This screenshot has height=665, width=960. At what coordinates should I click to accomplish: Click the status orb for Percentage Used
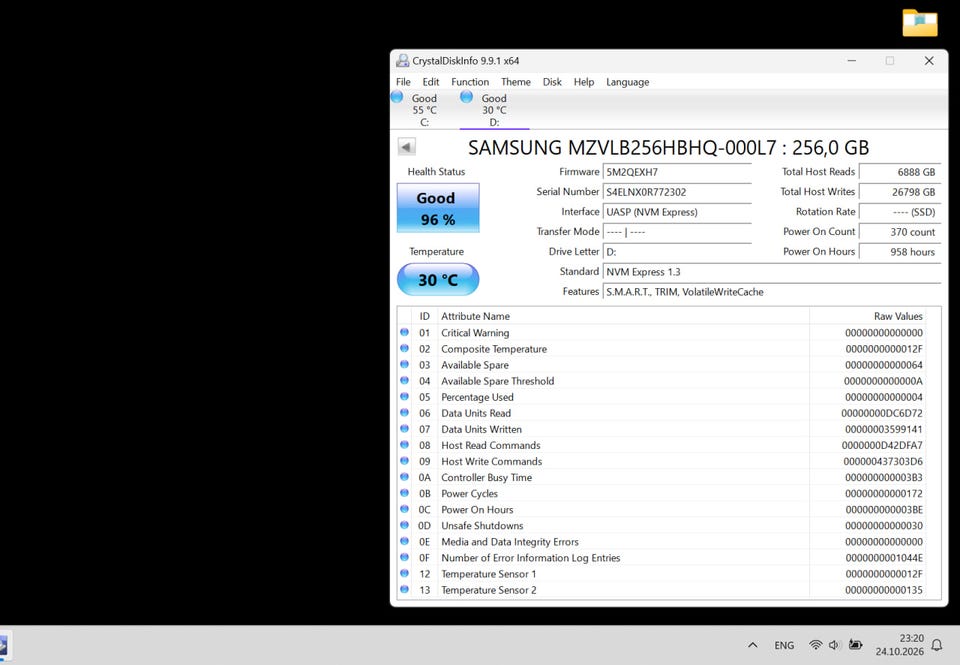(404, 396)
